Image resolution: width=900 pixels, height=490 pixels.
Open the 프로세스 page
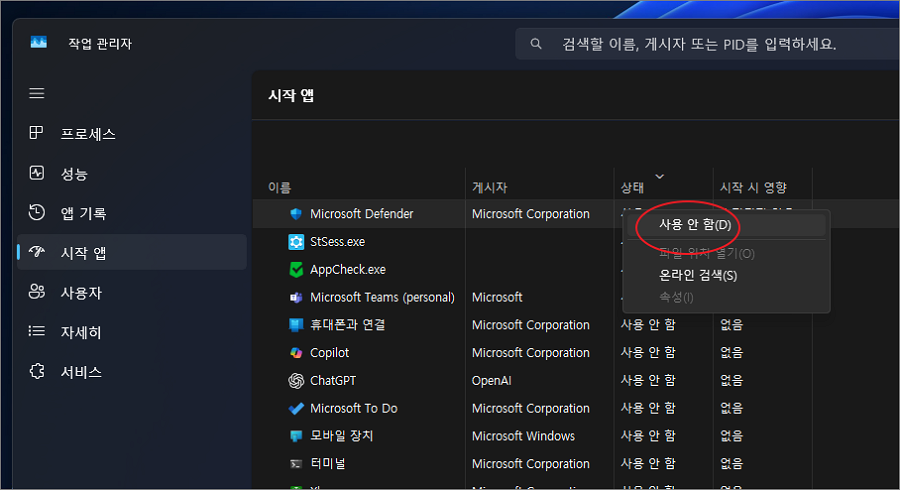[132, 134]
